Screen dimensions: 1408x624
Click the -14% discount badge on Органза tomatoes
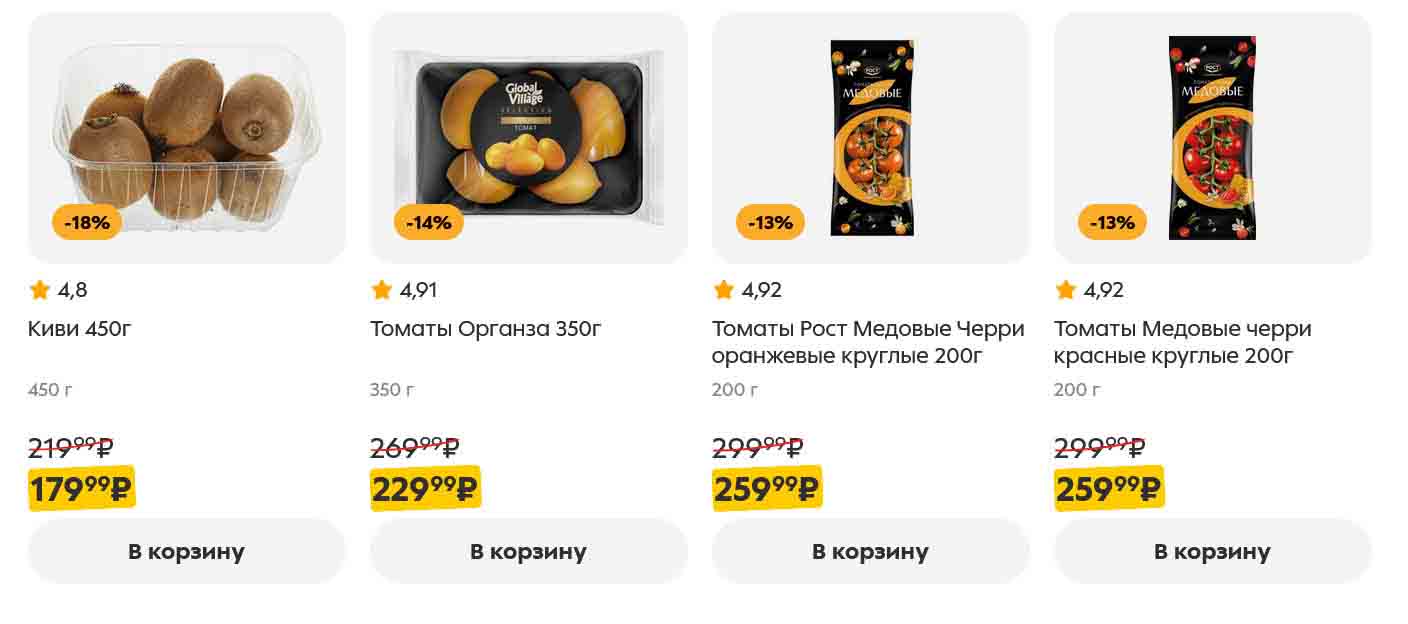point(429,222)
